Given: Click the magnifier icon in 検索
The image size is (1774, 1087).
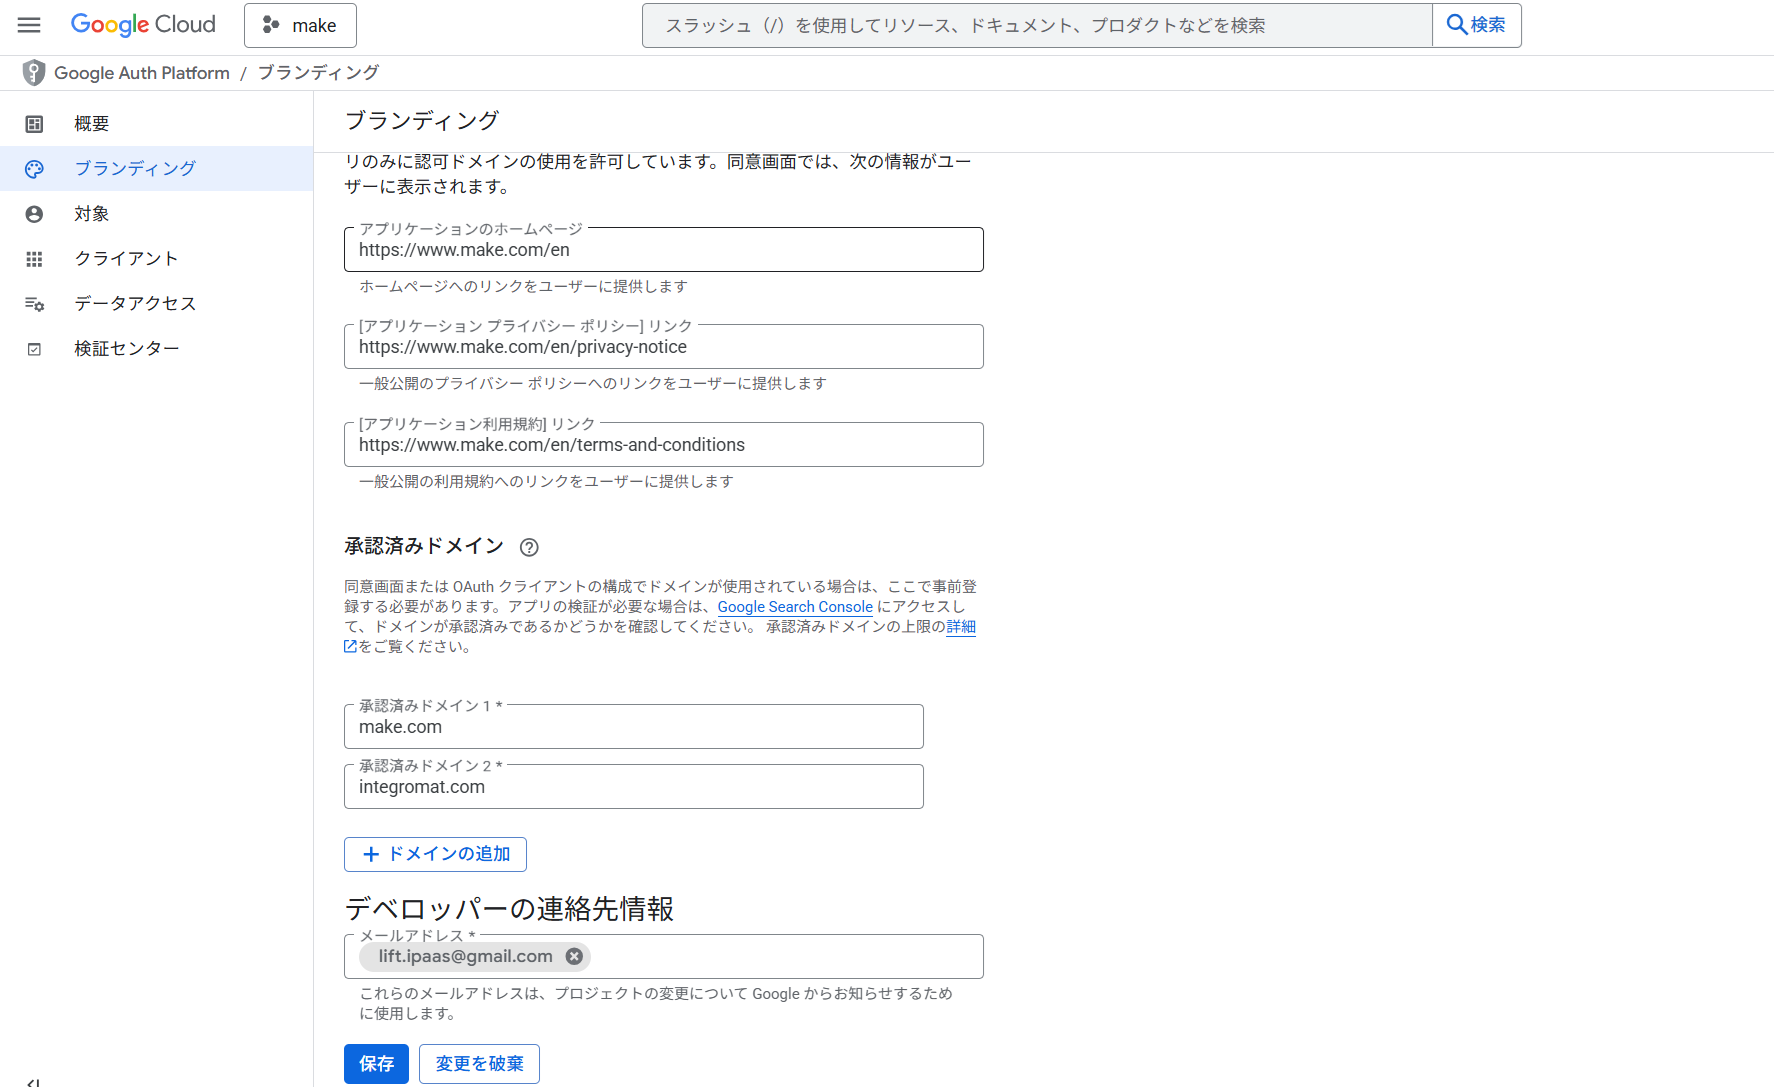Looking at the screenshot, I should click(x=1457, y=25).
